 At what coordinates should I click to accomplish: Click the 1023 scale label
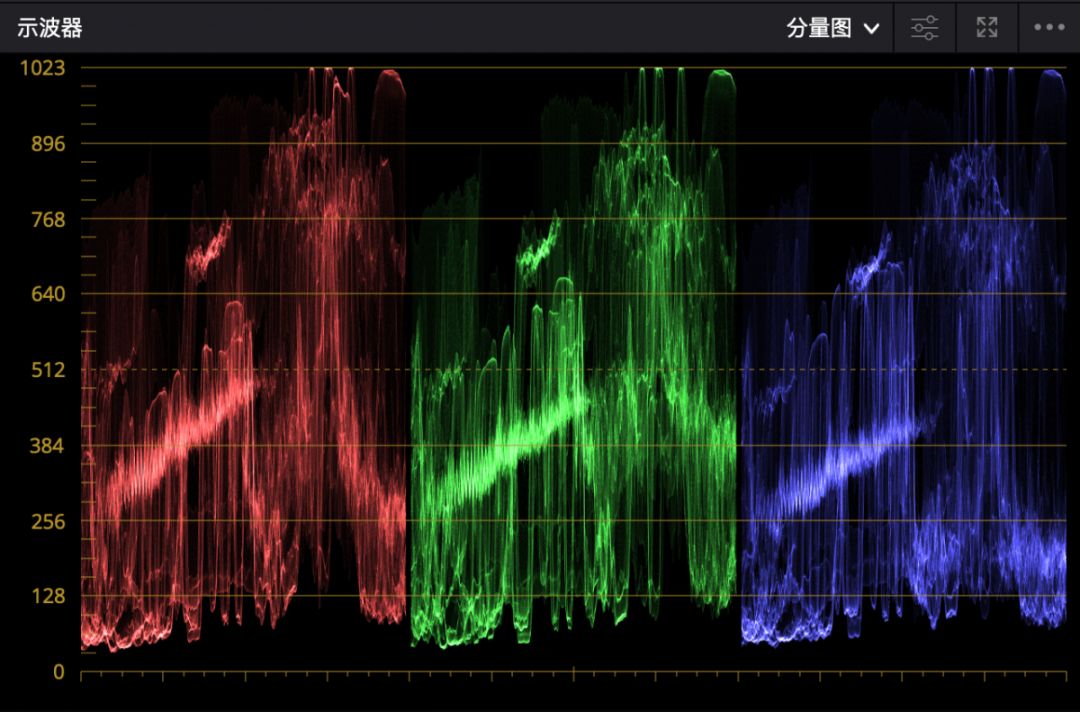43,67
